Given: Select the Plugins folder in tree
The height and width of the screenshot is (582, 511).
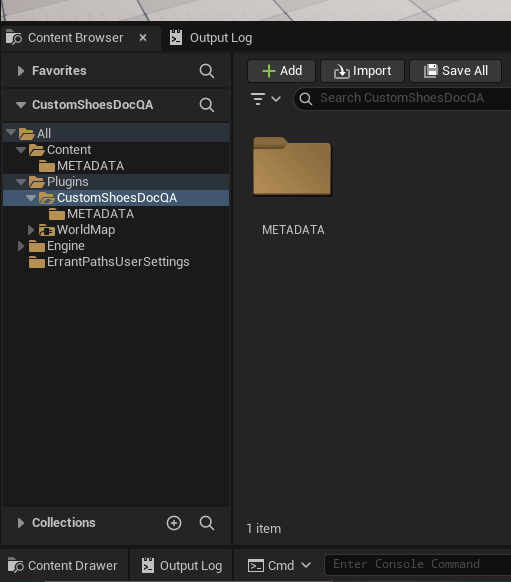Looking at the screenshot, I should (x=116, y=182).
